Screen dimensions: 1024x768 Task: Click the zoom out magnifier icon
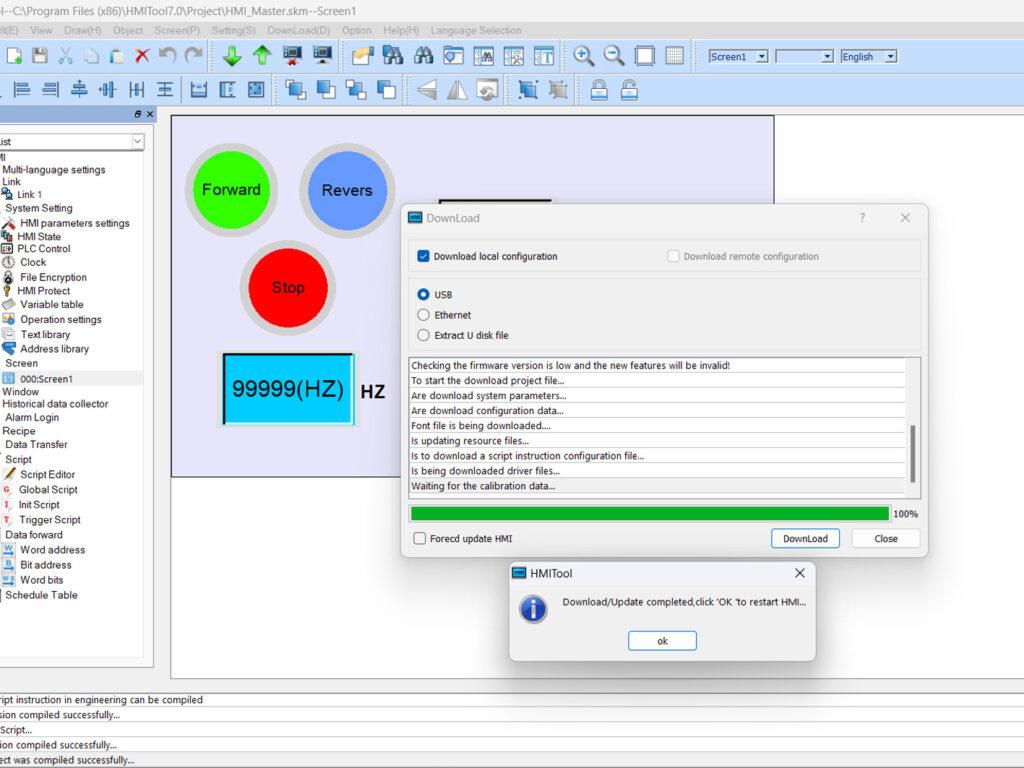[614, 56]
